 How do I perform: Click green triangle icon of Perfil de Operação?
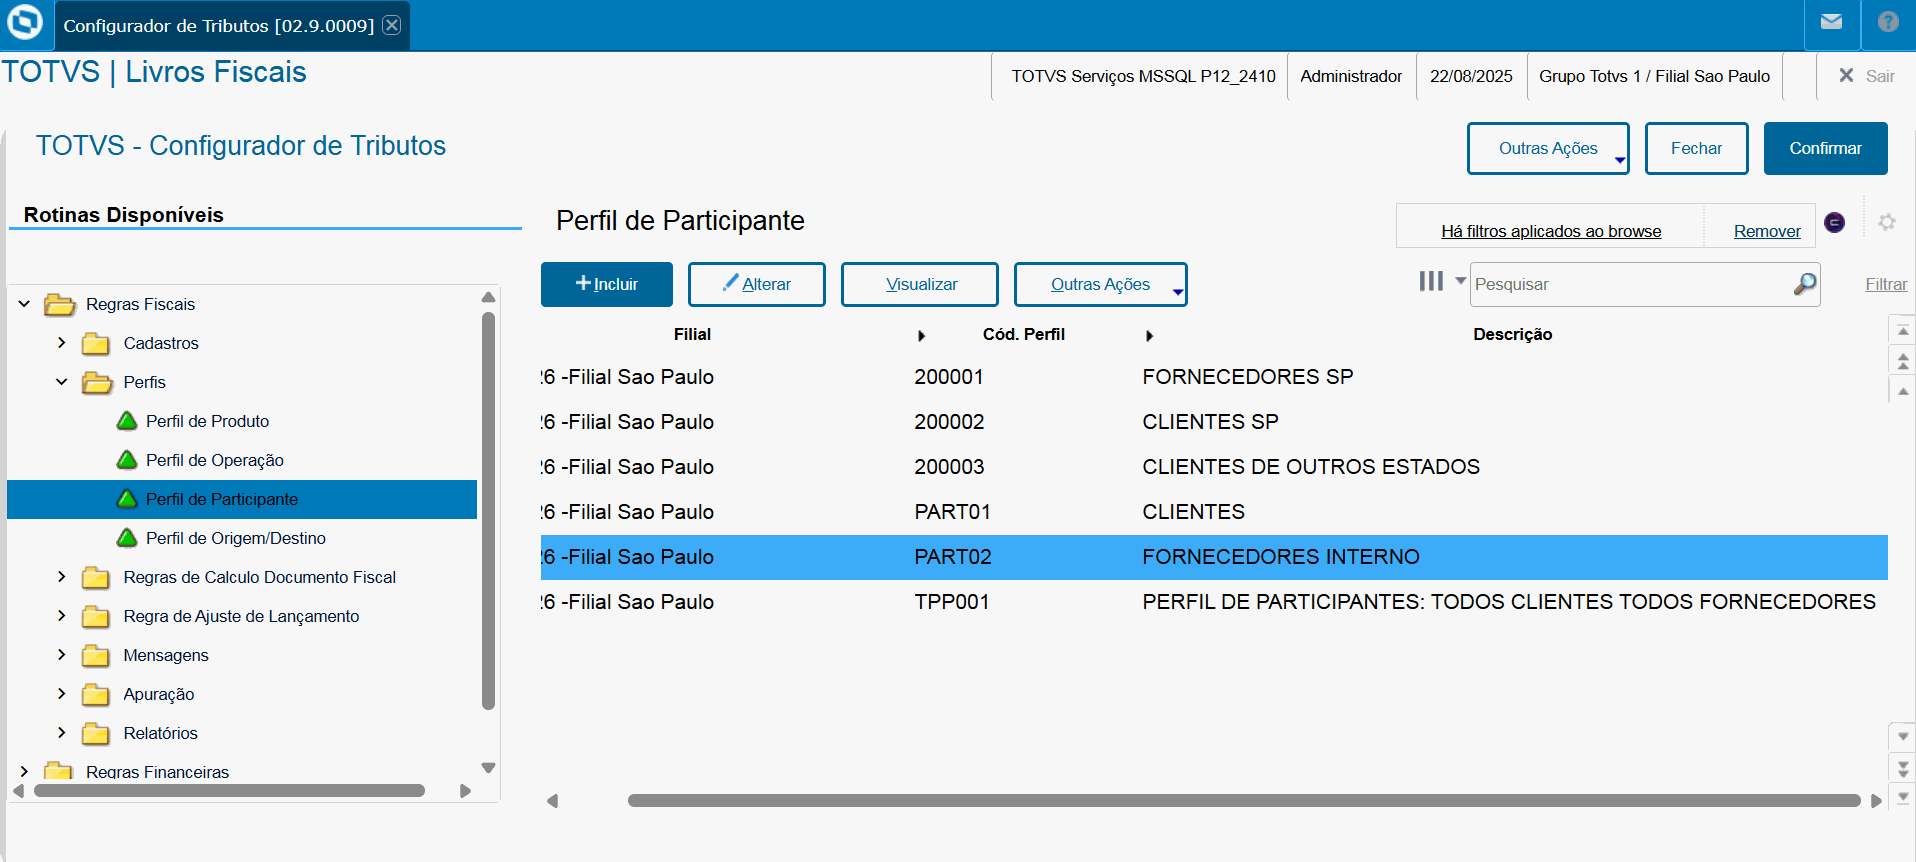point(127,460)
